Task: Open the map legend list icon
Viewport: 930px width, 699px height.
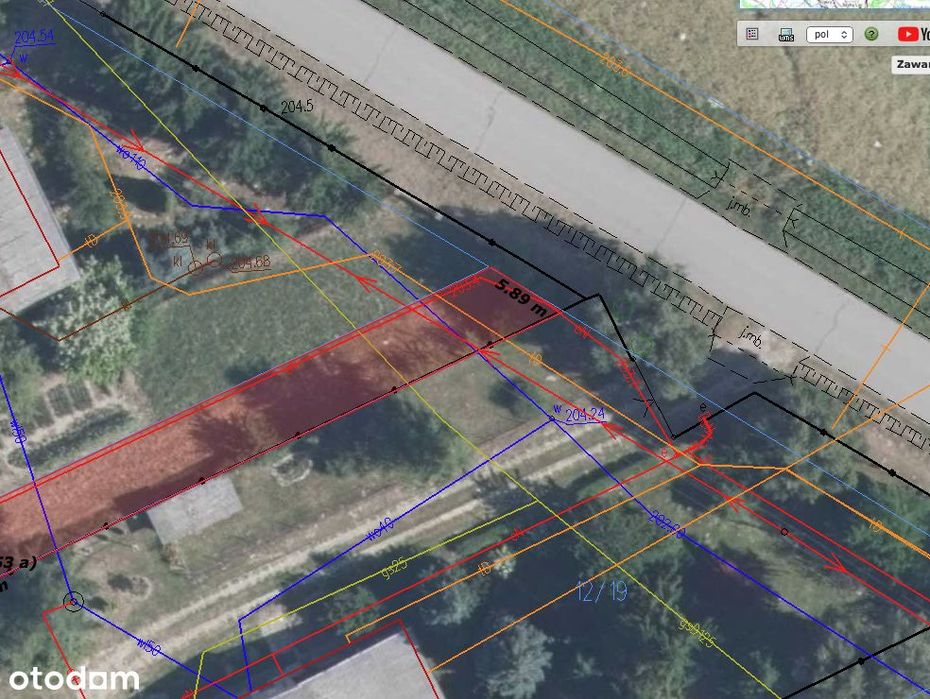Action: click(x=752, y=34)
